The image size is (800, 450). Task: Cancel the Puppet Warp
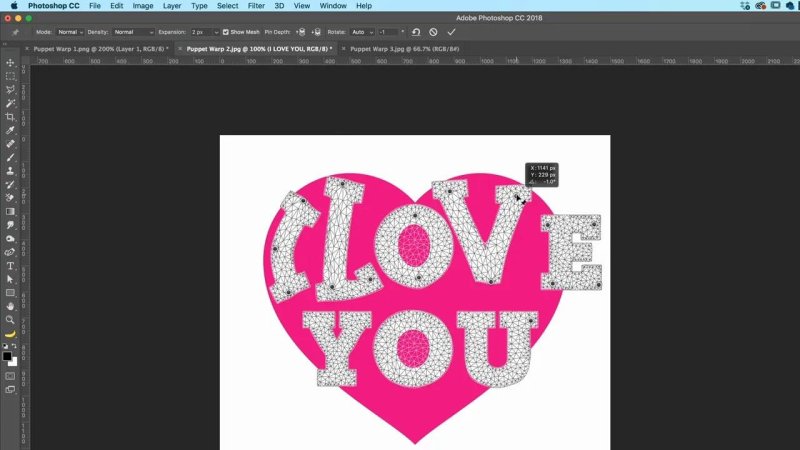433,32
